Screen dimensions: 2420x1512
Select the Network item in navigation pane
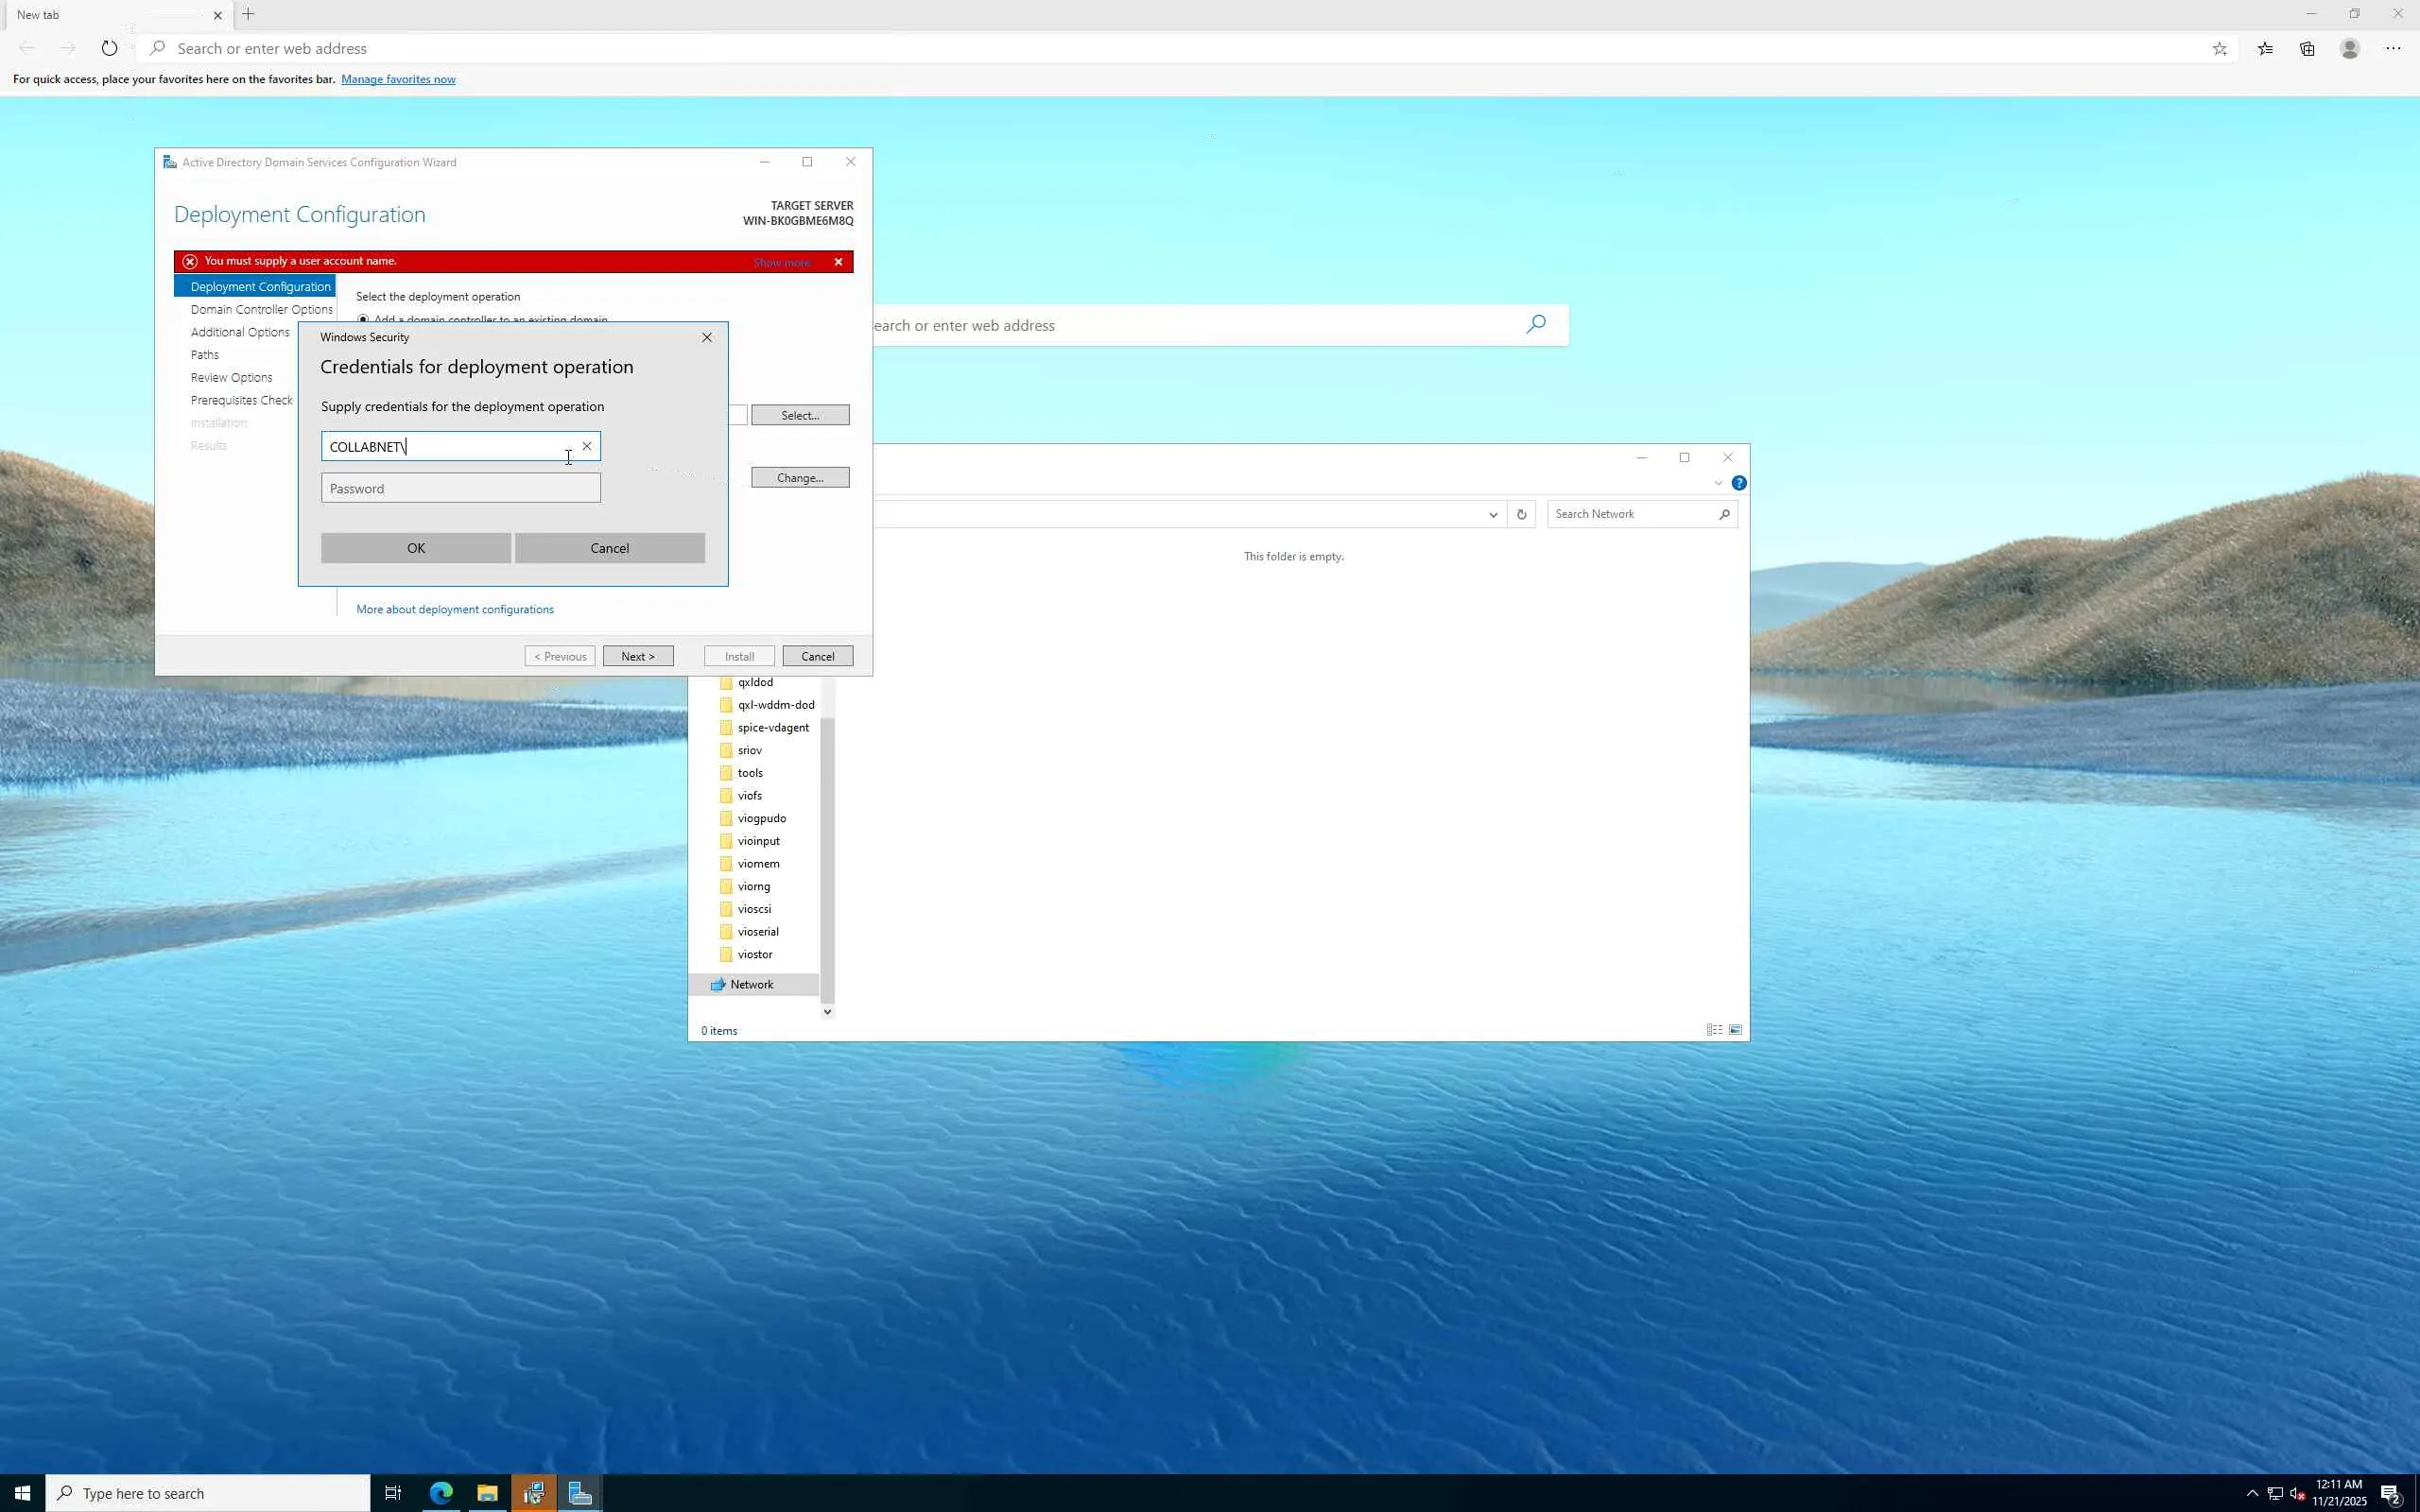(751, 984)
